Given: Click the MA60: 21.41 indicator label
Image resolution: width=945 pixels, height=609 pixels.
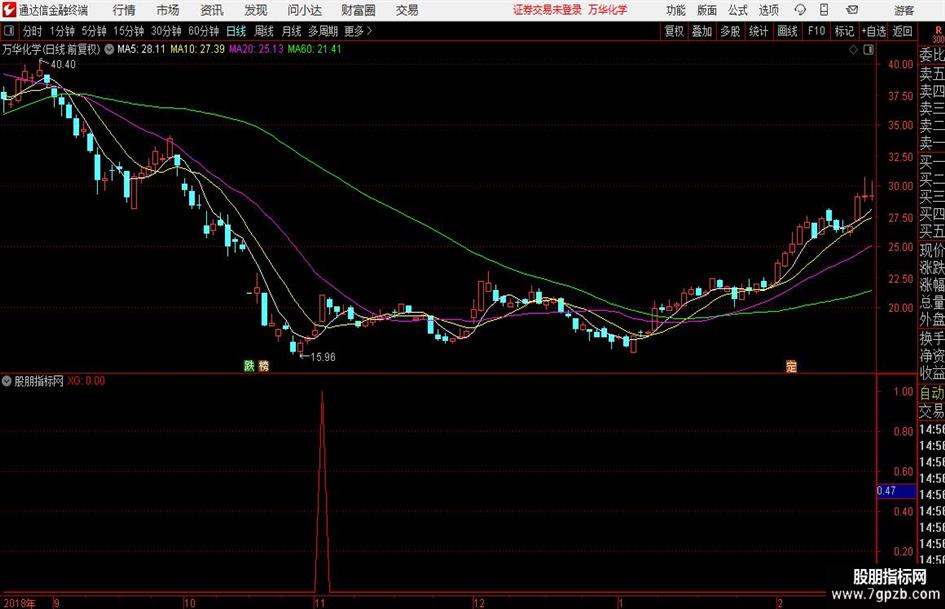Looking at the screenshot, I should tap(315, 49).
